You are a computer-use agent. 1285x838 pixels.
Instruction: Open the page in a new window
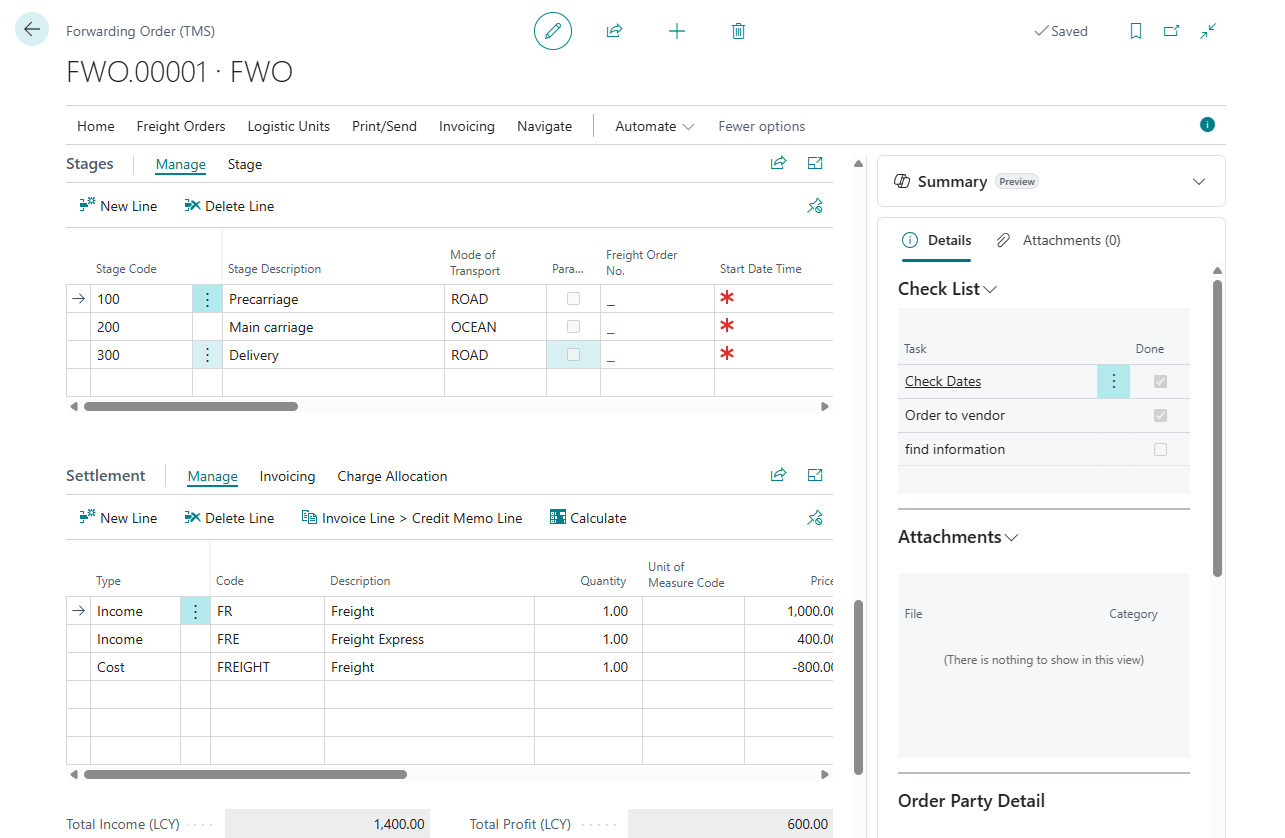point(1171,31)
